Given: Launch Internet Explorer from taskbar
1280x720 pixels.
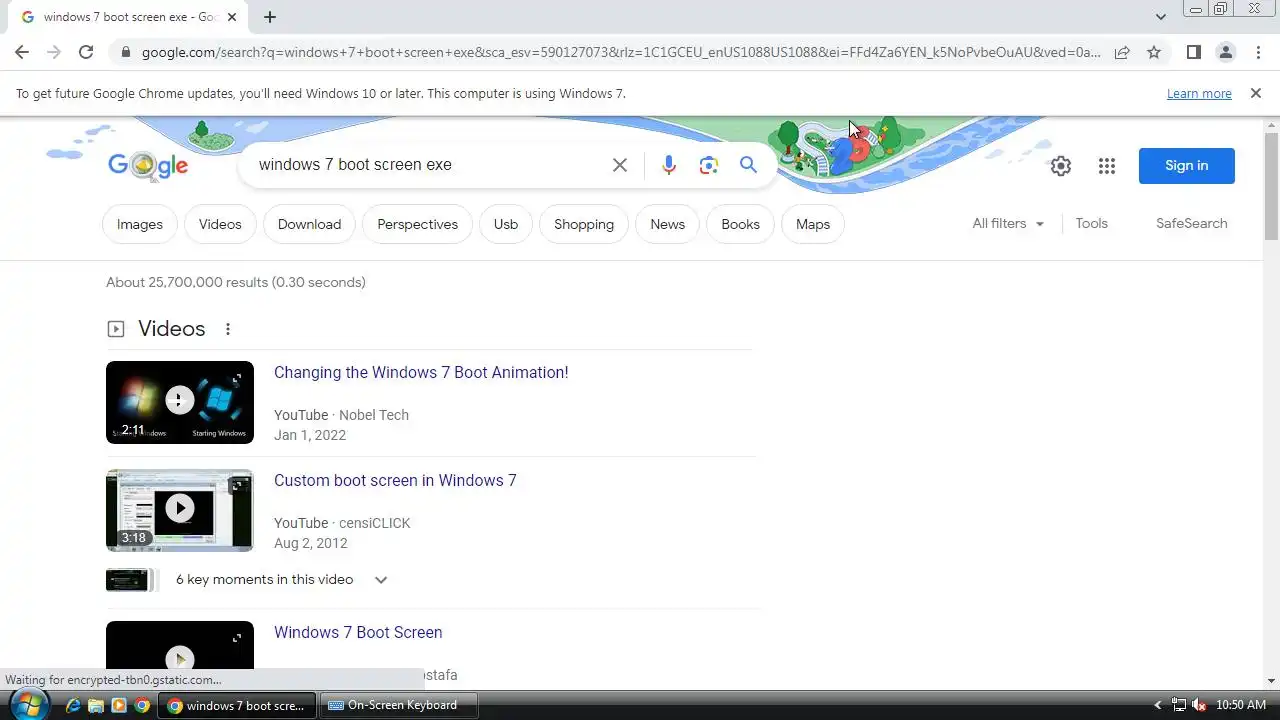Looking at the screenshot, I should [x=73, y=705].
